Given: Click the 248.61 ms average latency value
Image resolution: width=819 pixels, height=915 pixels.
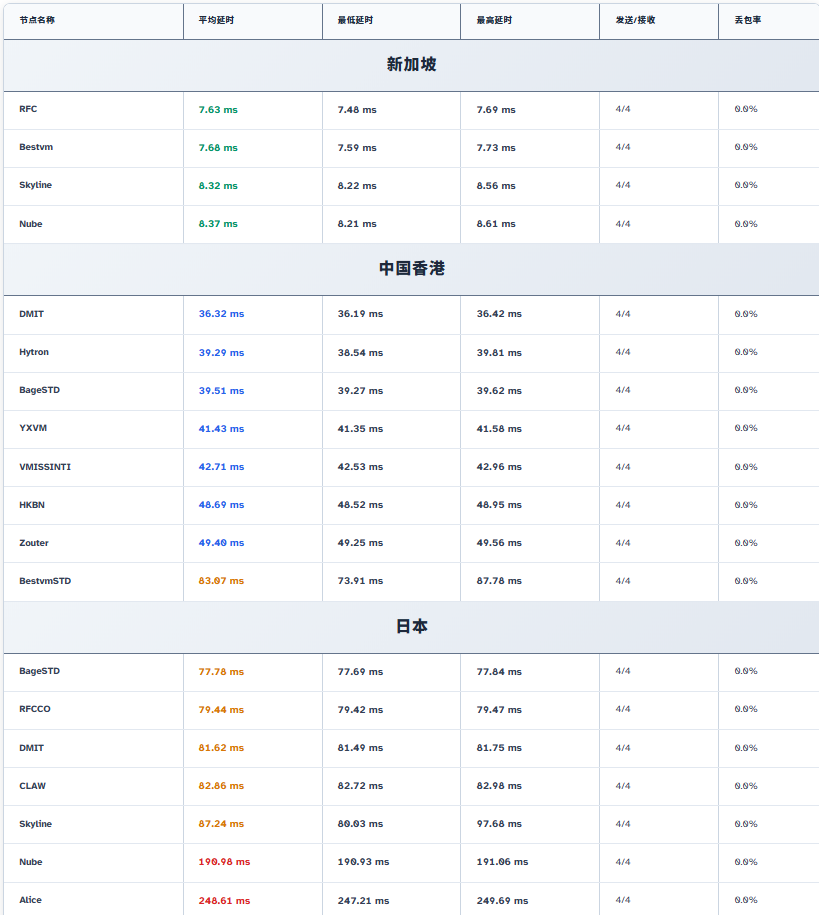Looking at the screenshot, I should click(224, 901).
